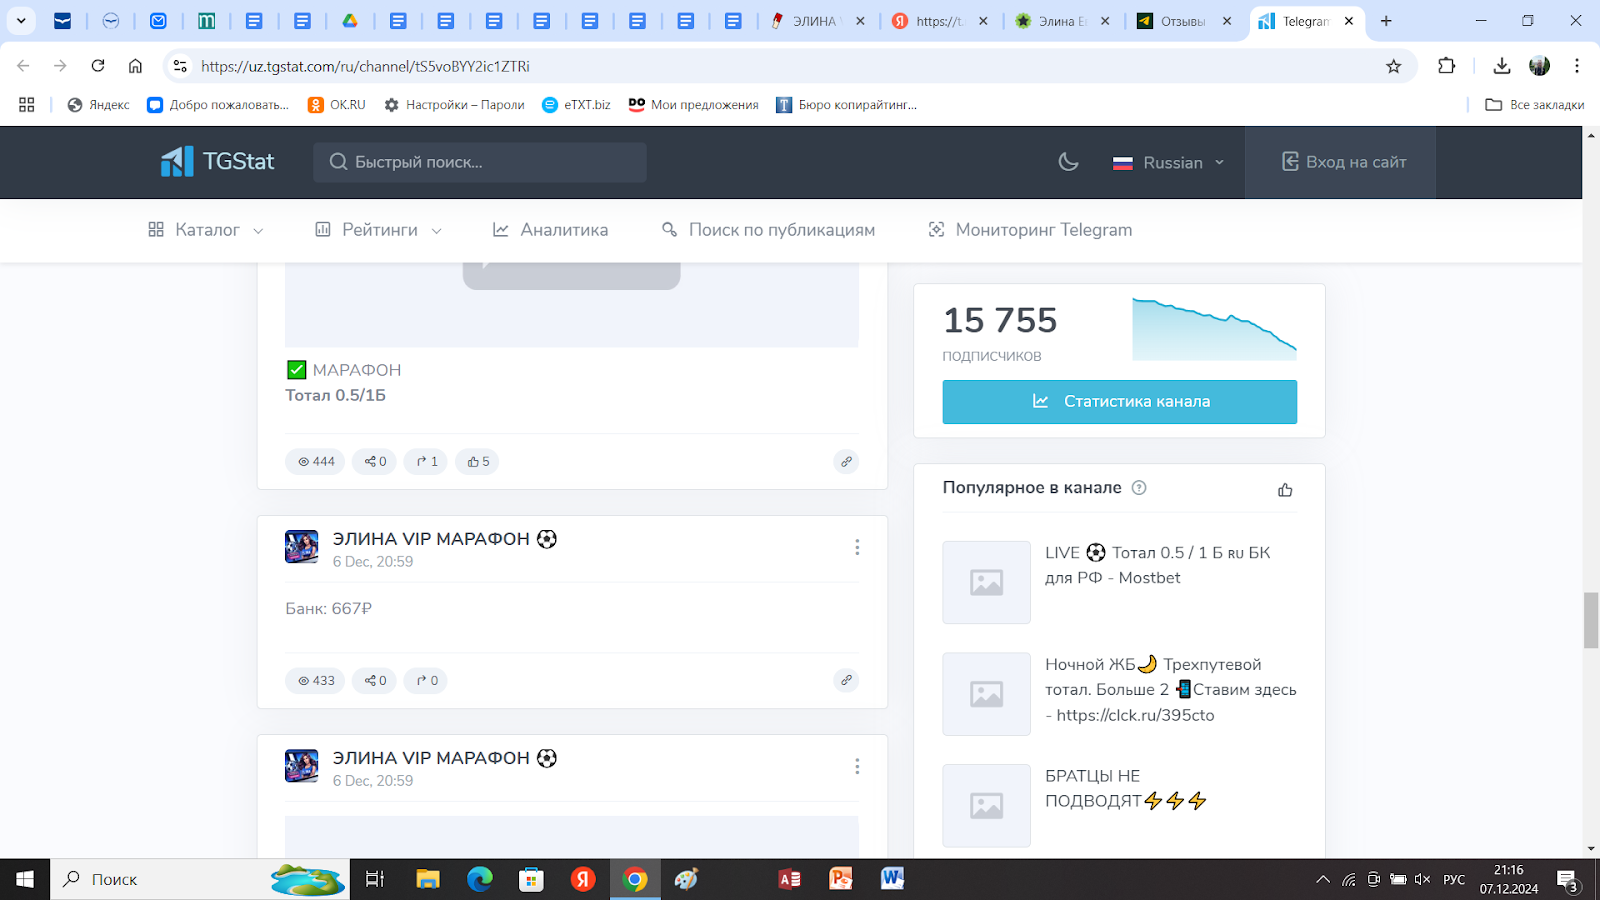Expand the Каталог menu

coord(206,230)
